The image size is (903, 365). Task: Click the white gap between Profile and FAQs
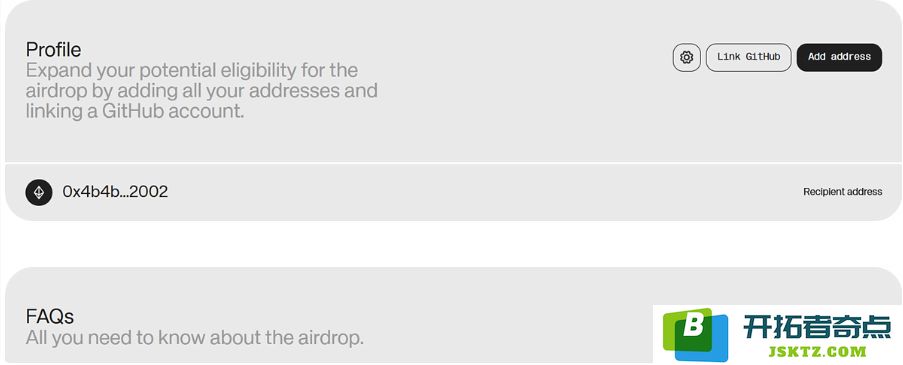(x=452, y=244)
